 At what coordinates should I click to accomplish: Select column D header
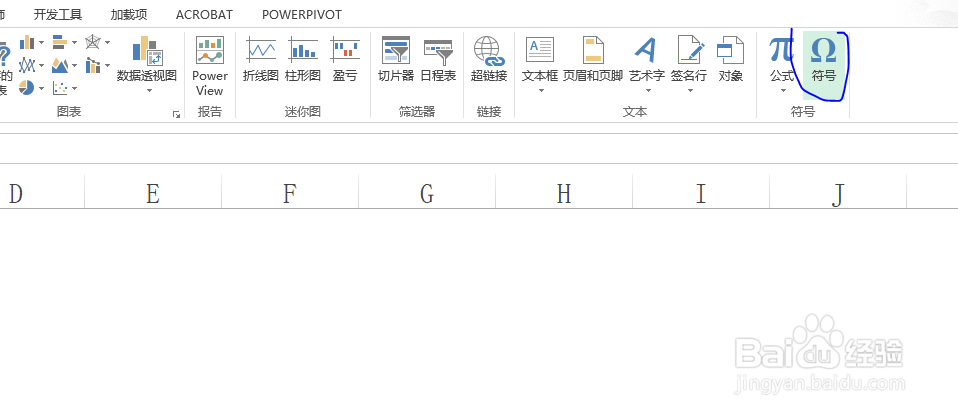pyautogui.click(x=42, y=193)
